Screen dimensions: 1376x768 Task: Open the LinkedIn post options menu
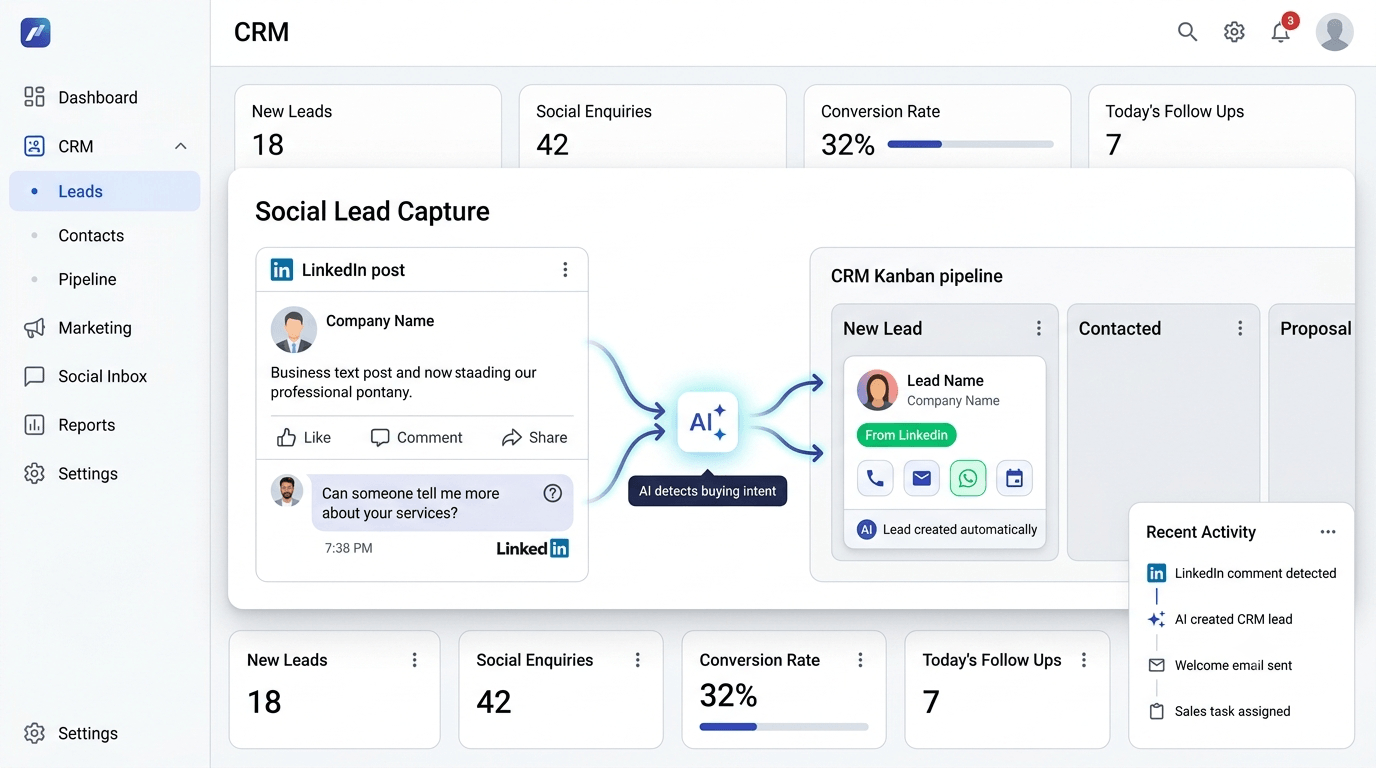(565, 270)
